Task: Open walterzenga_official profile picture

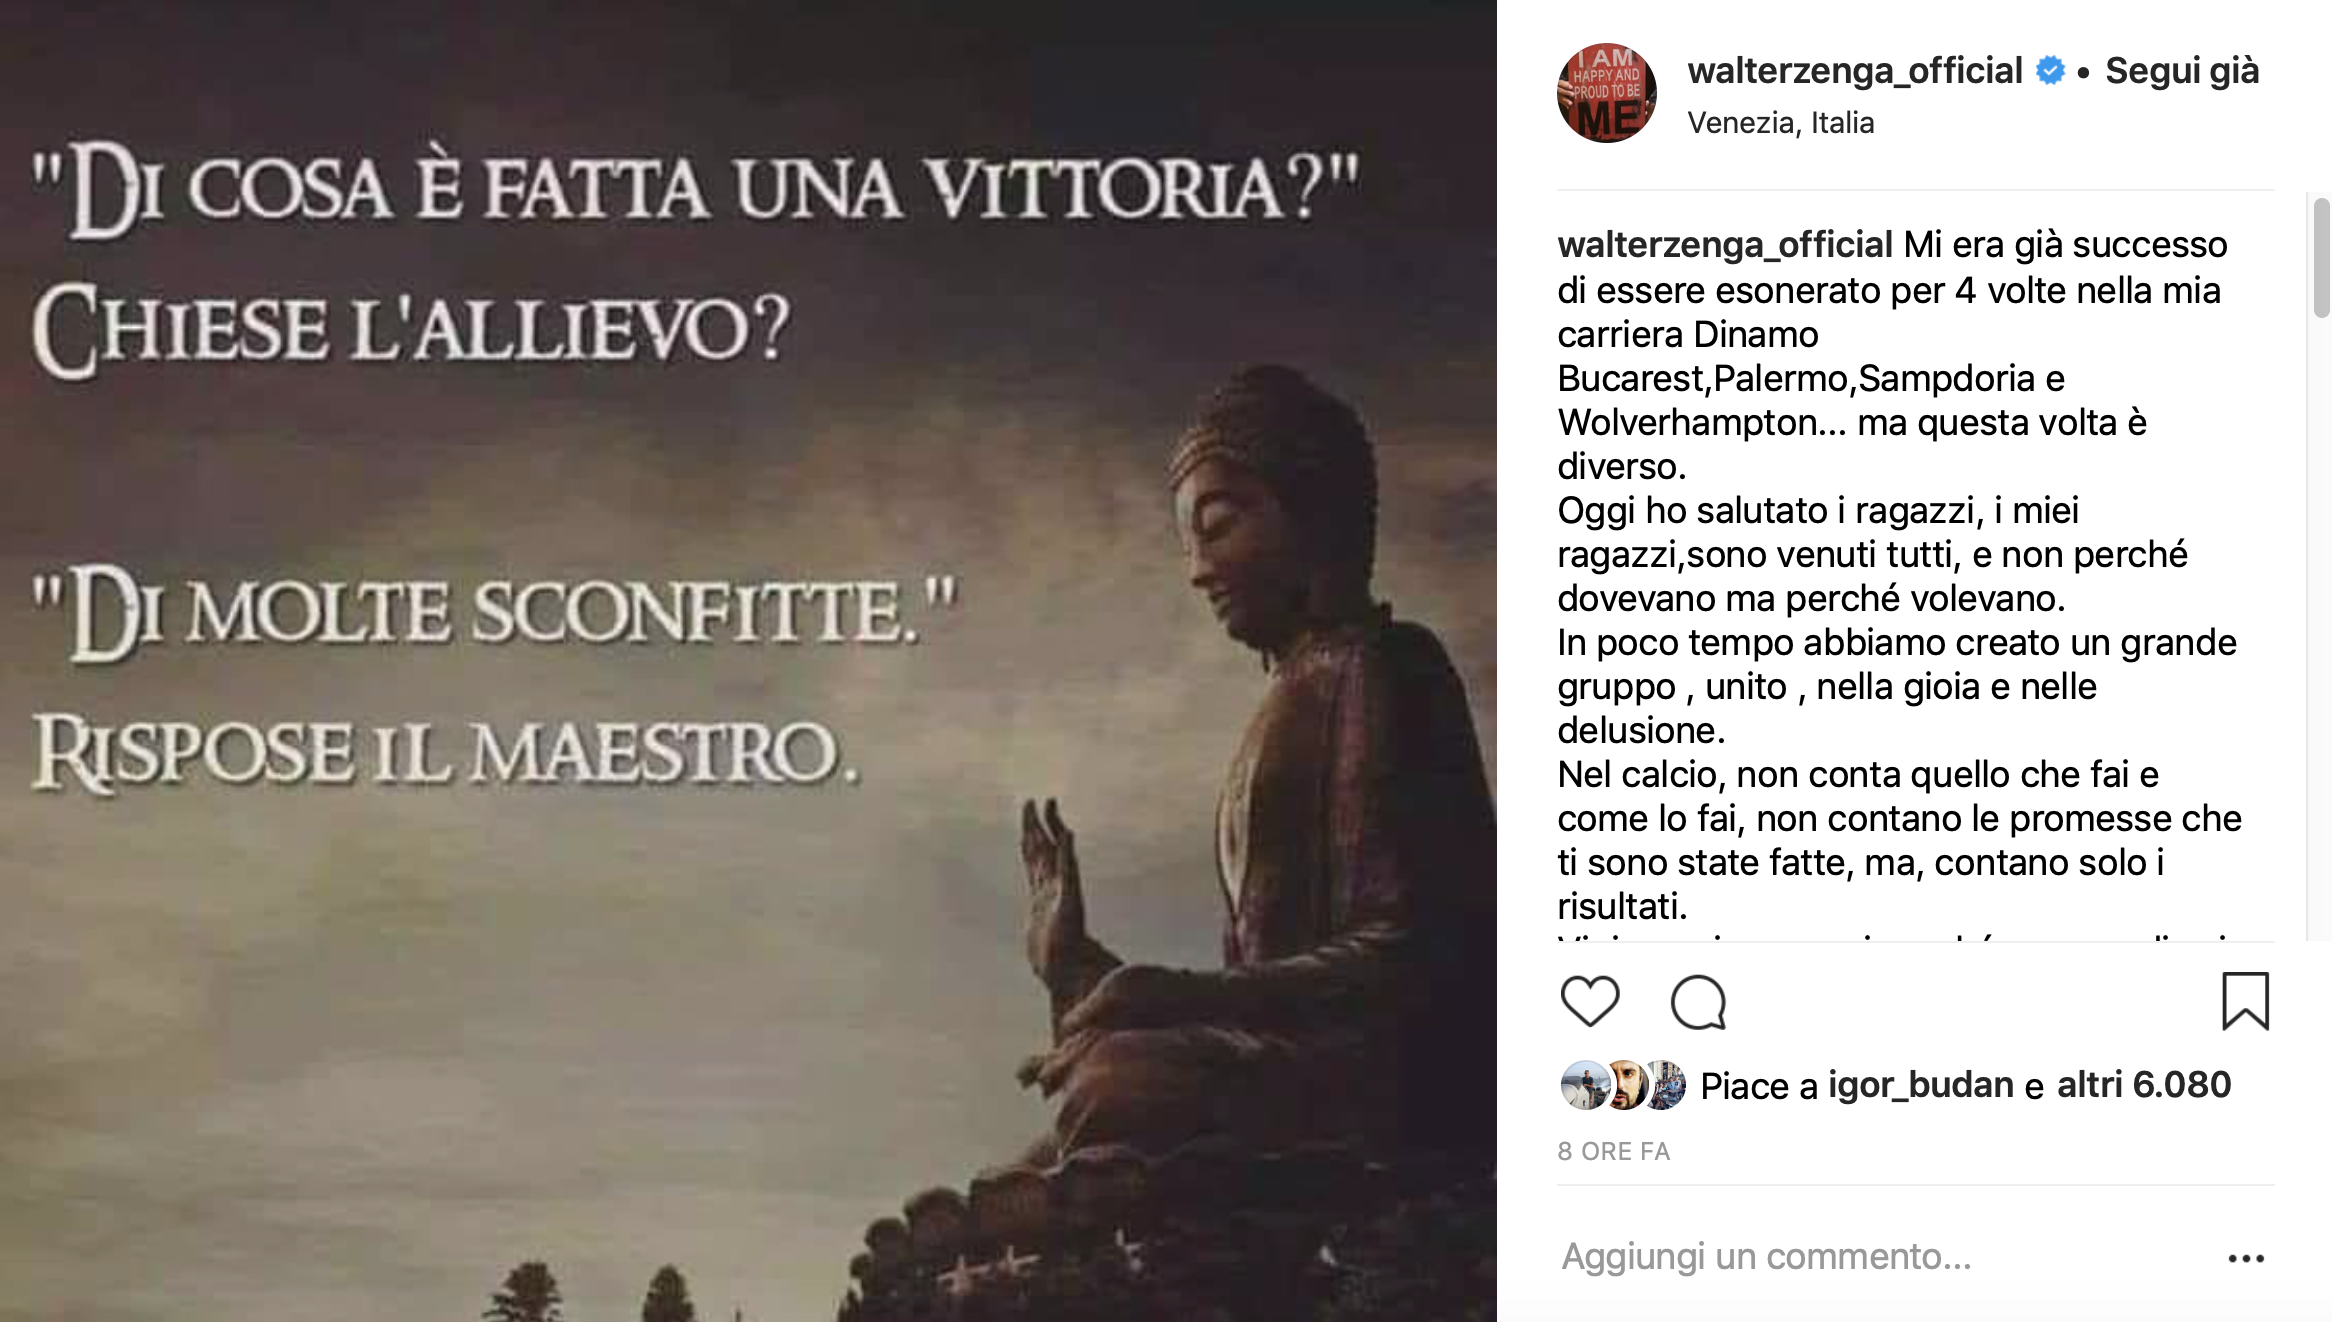Action: coord(1606,93)
